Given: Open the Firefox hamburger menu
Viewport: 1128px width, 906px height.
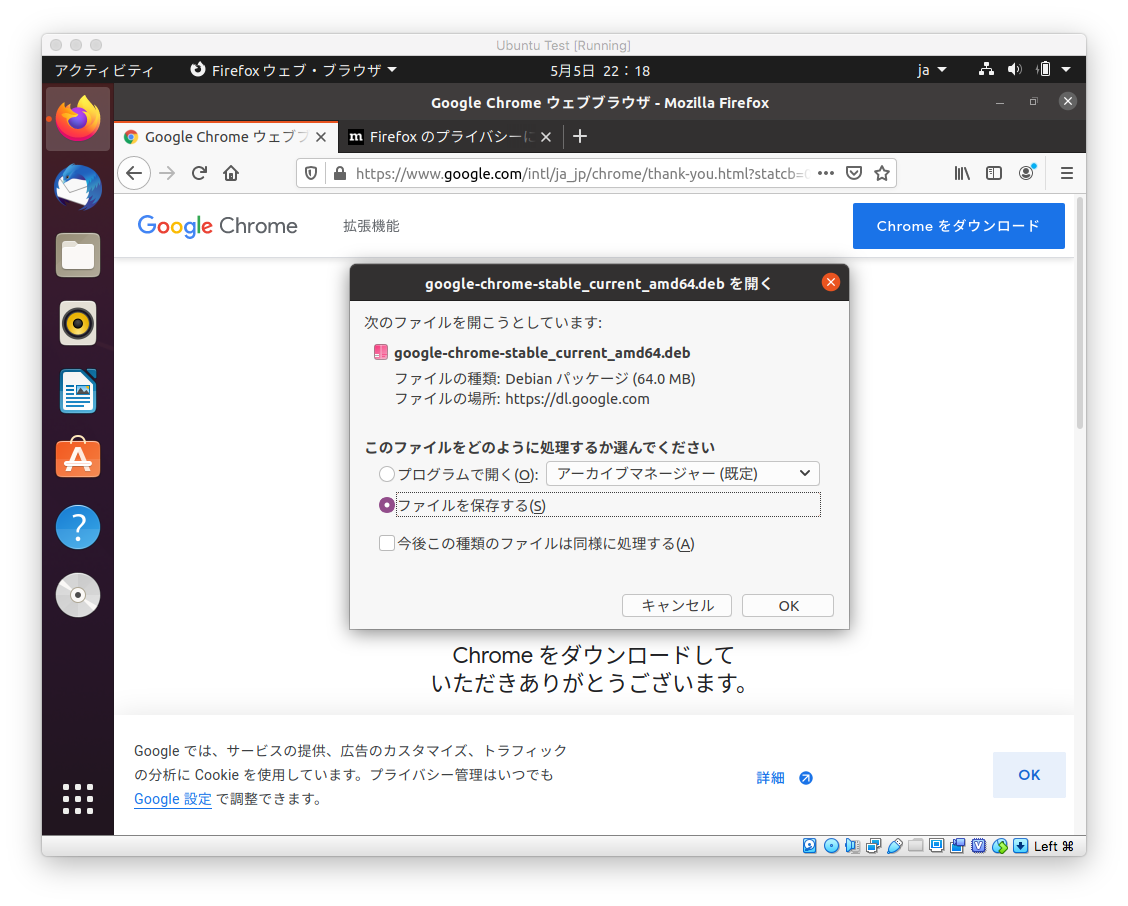Looking at the screenshot, I should pos(1067,173).
